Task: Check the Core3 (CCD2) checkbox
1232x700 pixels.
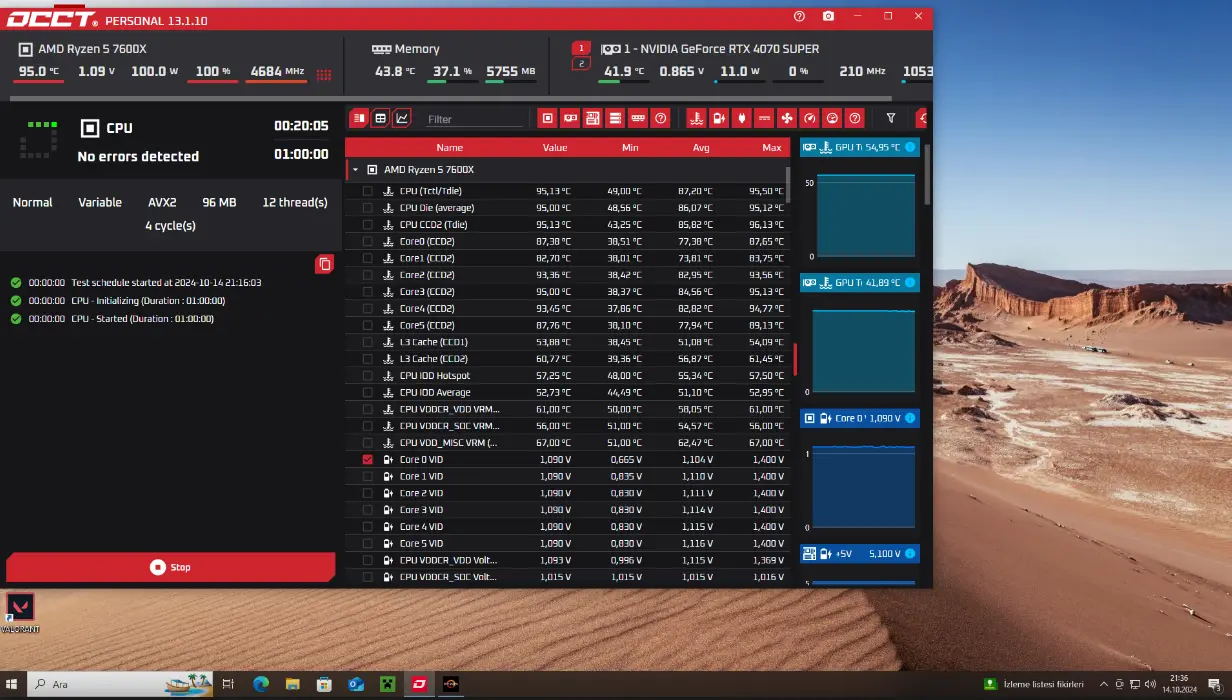Action: pos(367,292)
